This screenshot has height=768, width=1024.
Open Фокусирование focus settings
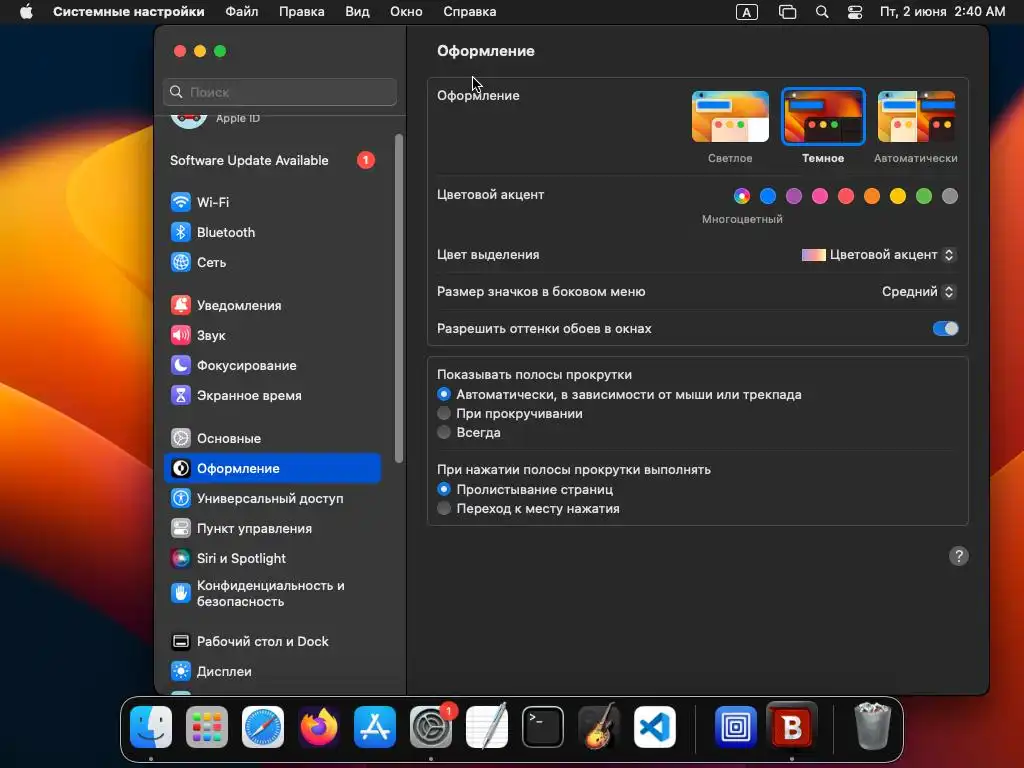coord(272,366)
